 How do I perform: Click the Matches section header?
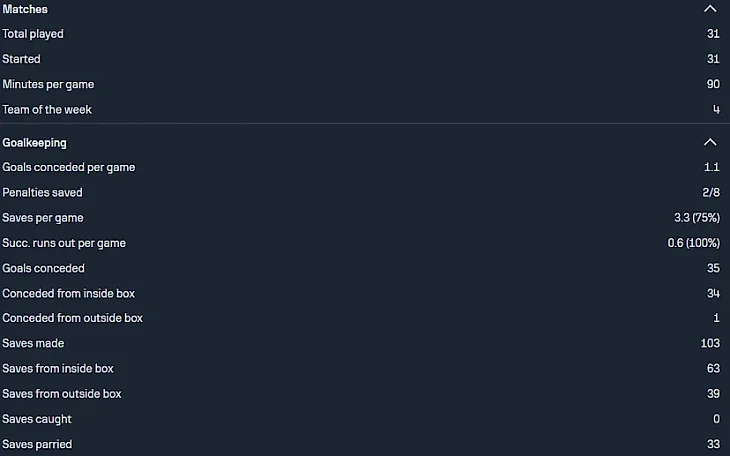(x=25, y=9)
